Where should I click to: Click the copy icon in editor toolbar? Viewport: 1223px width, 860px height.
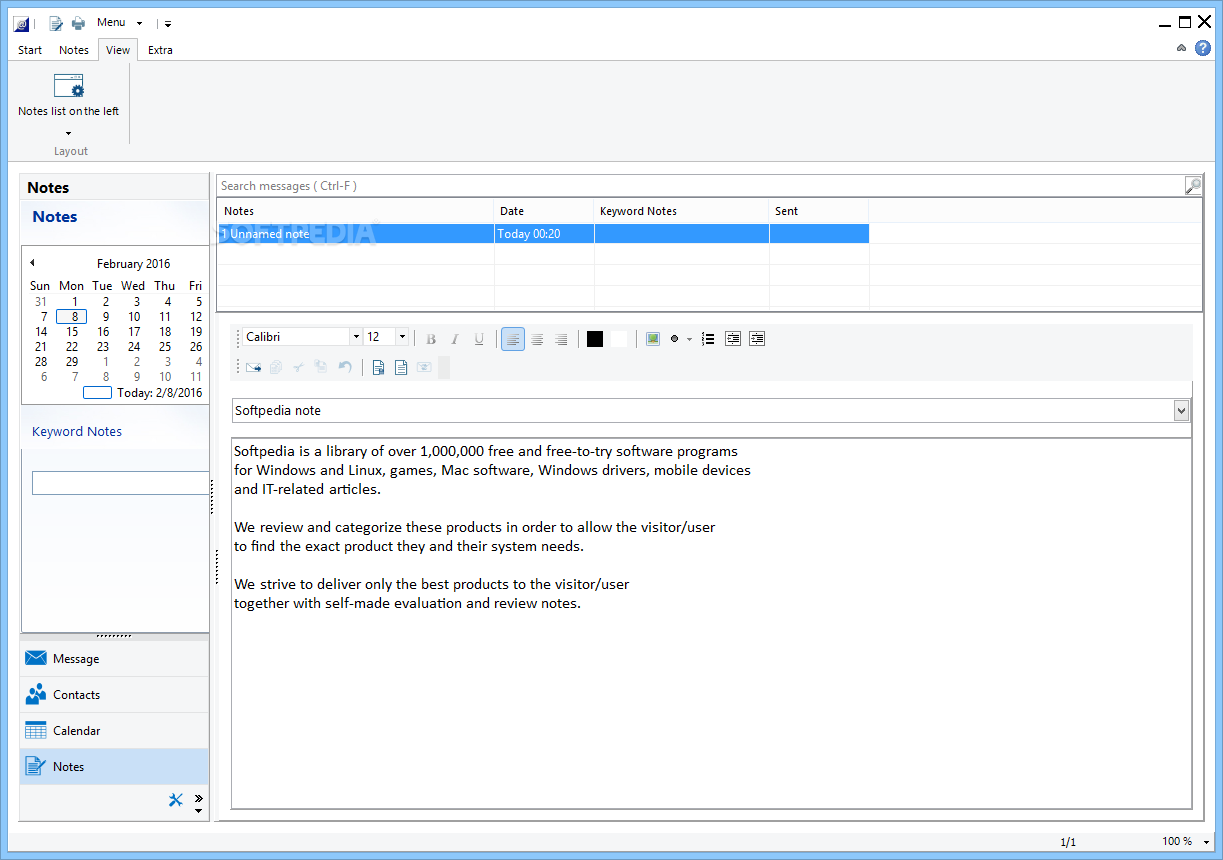point(276,367)
